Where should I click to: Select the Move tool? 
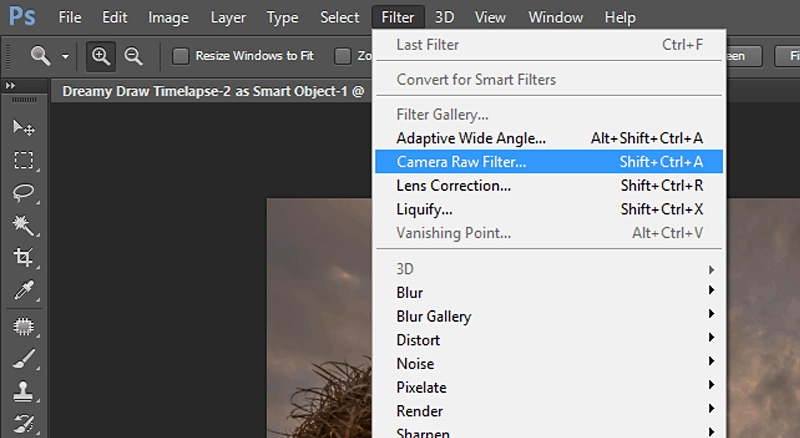point(23,127)
